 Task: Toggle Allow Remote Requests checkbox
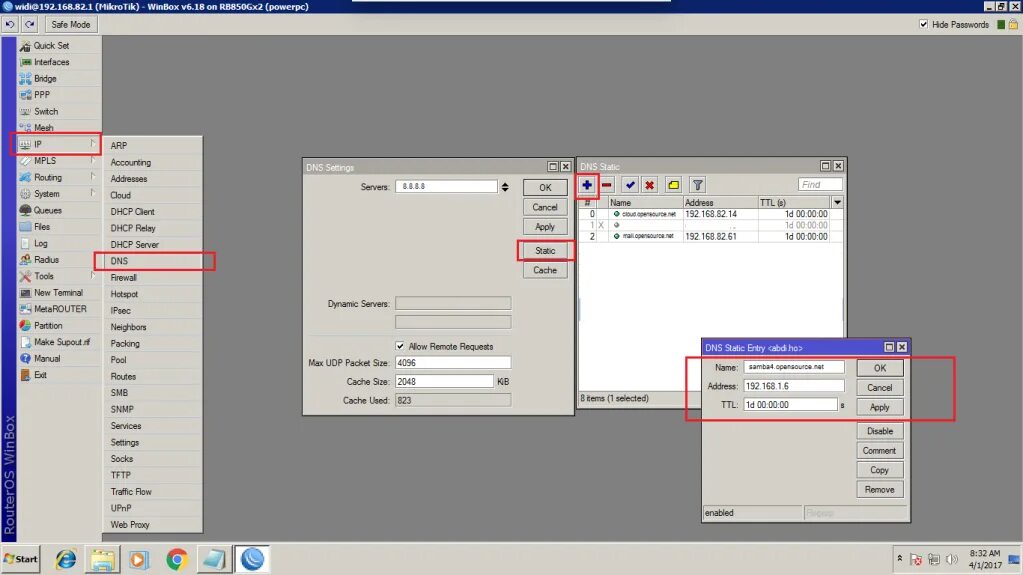click(400, 347)
